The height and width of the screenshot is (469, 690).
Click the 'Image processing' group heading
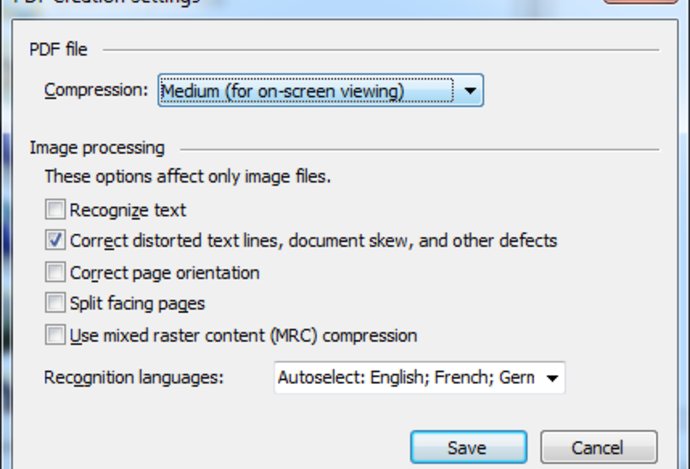coord(97,148)
